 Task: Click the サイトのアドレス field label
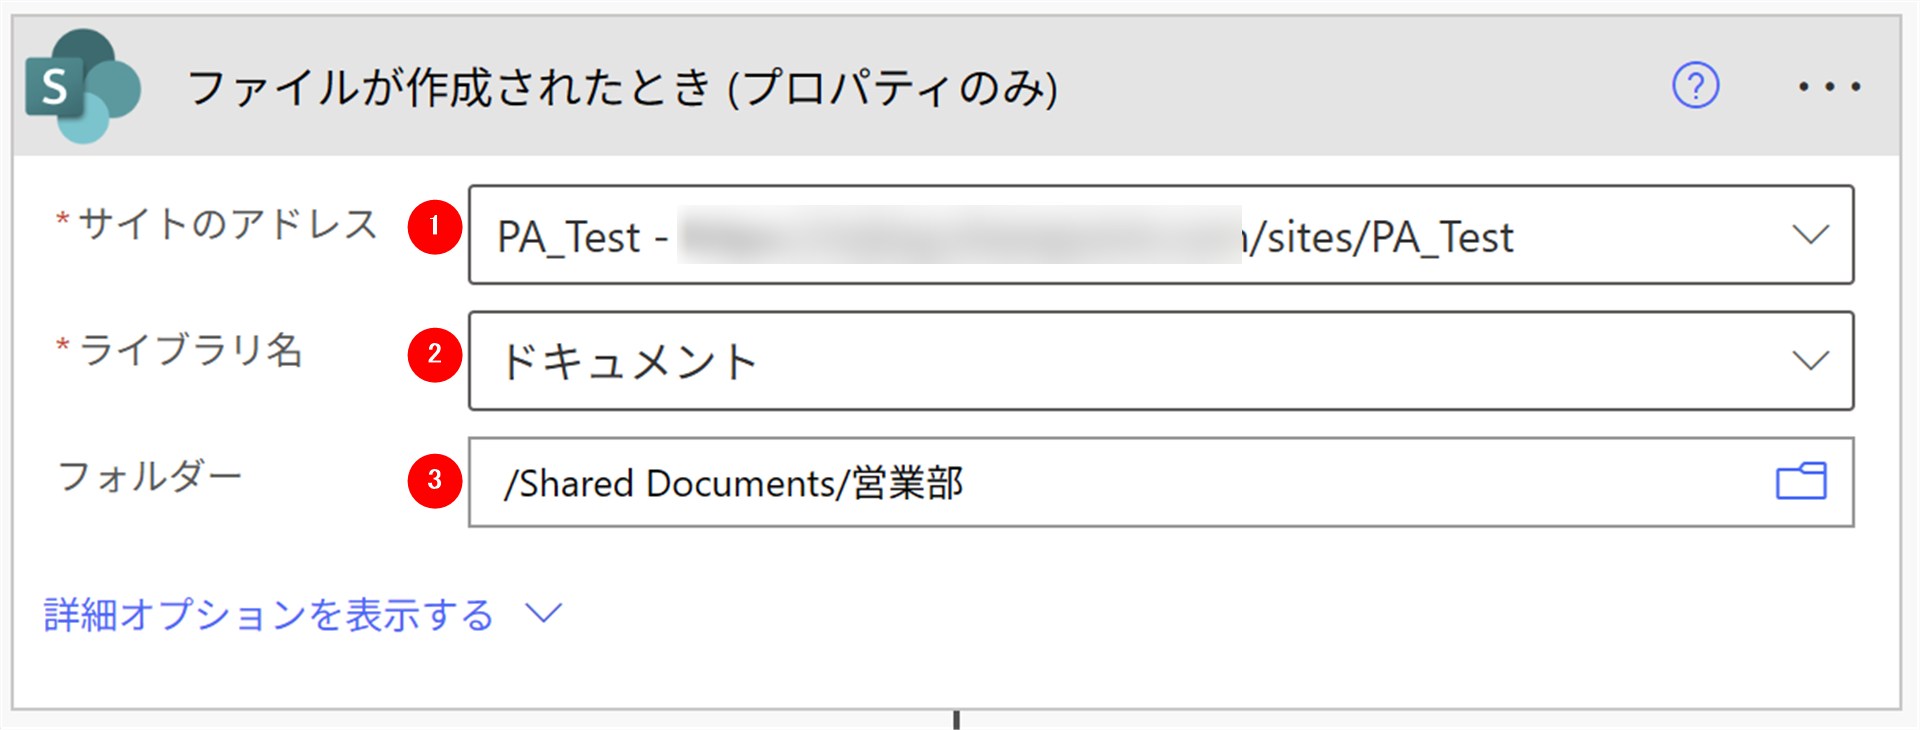(227, 224)
